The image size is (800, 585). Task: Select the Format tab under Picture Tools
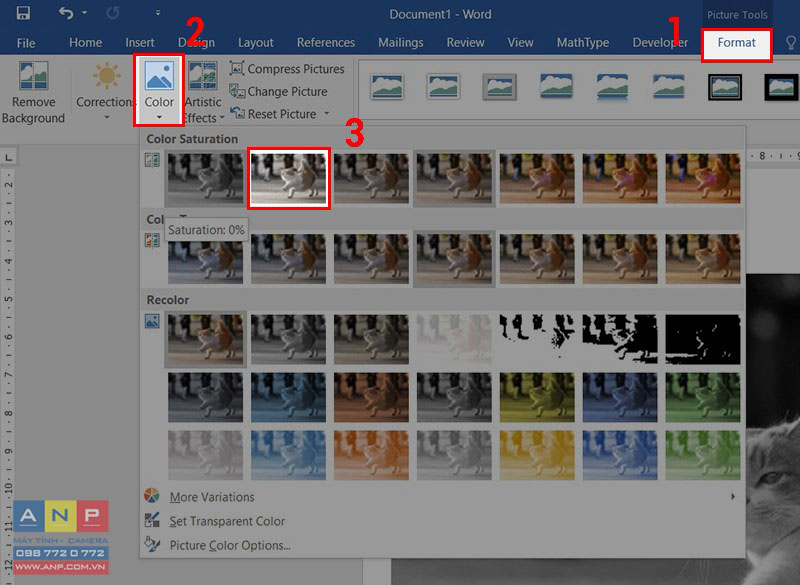pyautogui.click(x=736, y=42)
